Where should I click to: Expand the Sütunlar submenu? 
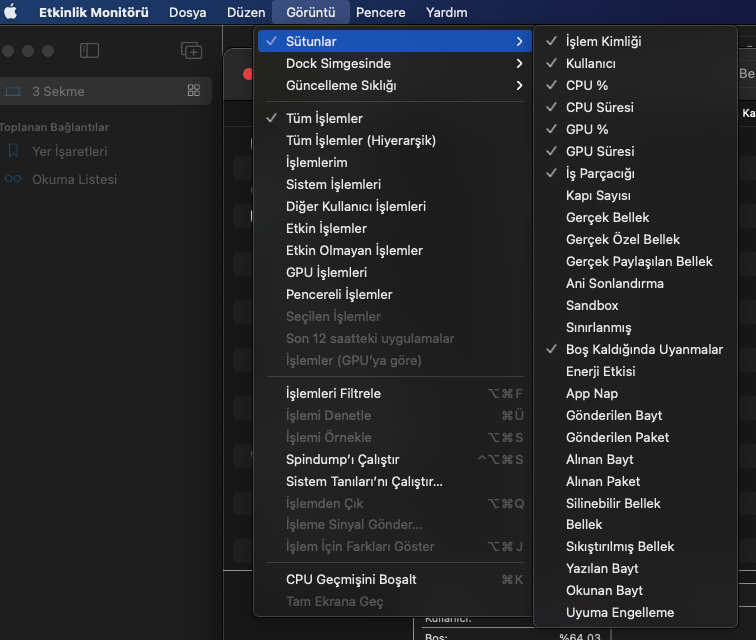point(395,41)
